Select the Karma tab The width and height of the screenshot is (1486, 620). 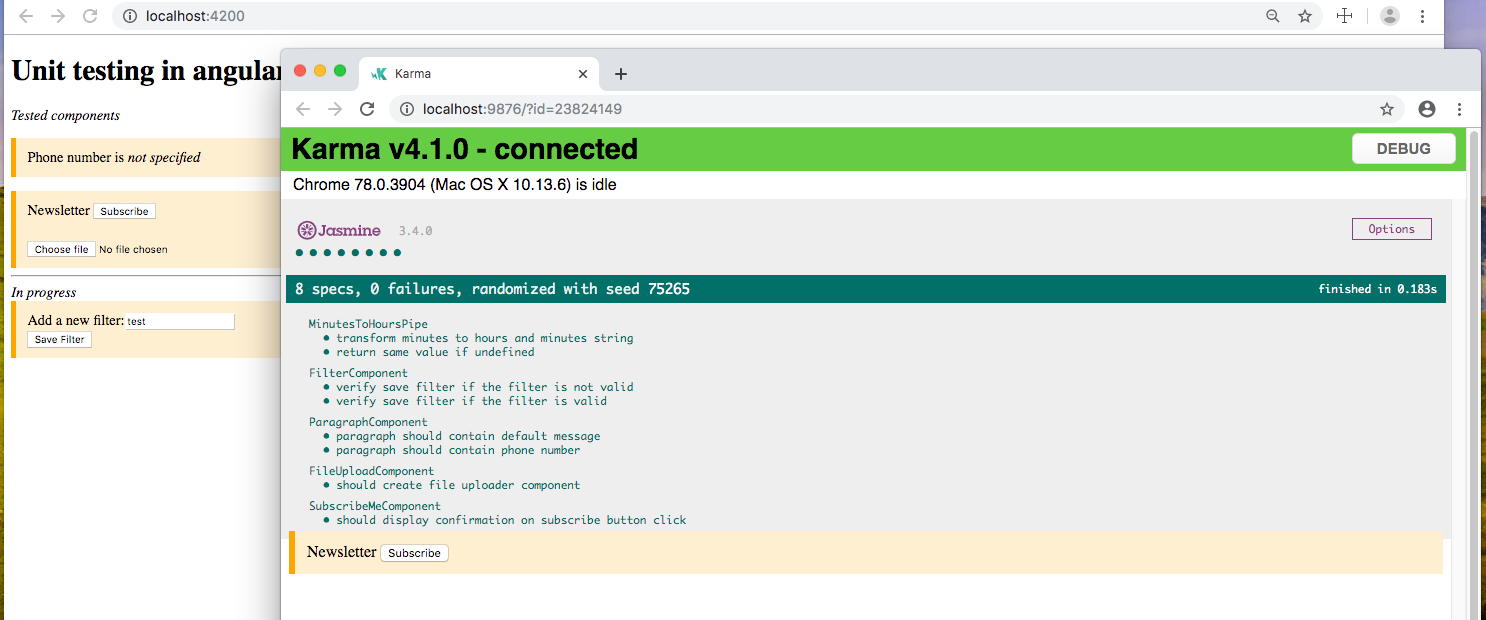click(478, 74)
